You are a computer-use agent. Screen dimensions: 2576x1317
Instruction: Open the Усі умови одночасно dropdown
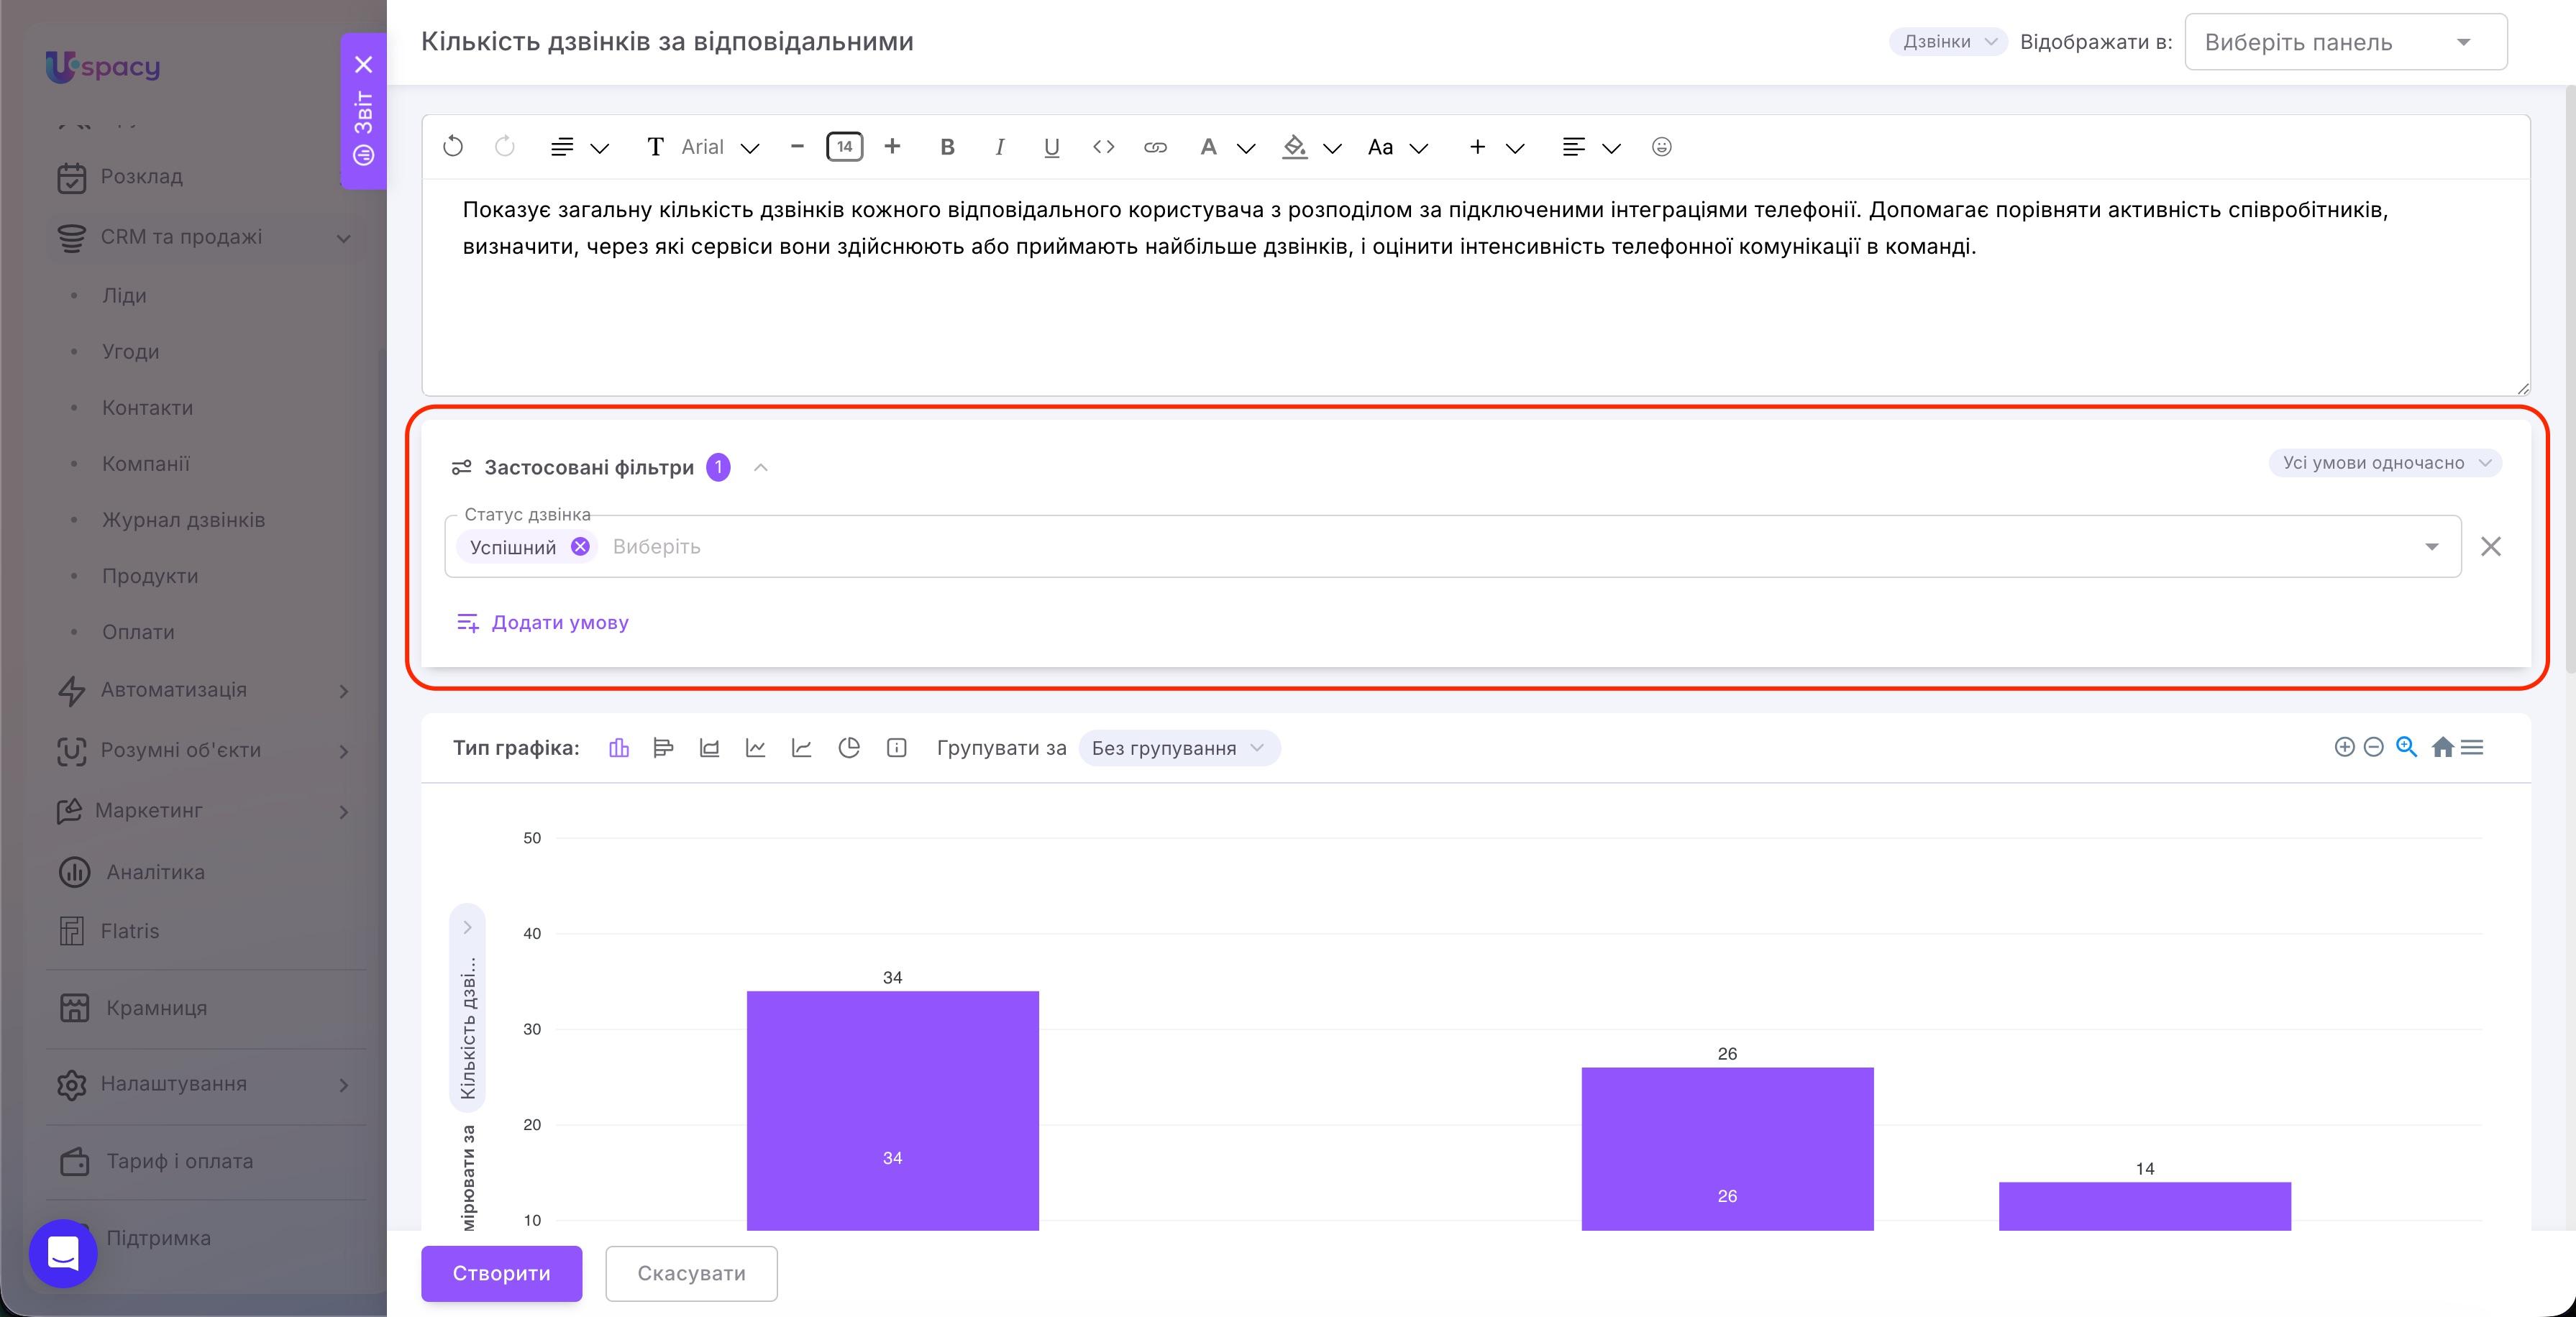2385,463
